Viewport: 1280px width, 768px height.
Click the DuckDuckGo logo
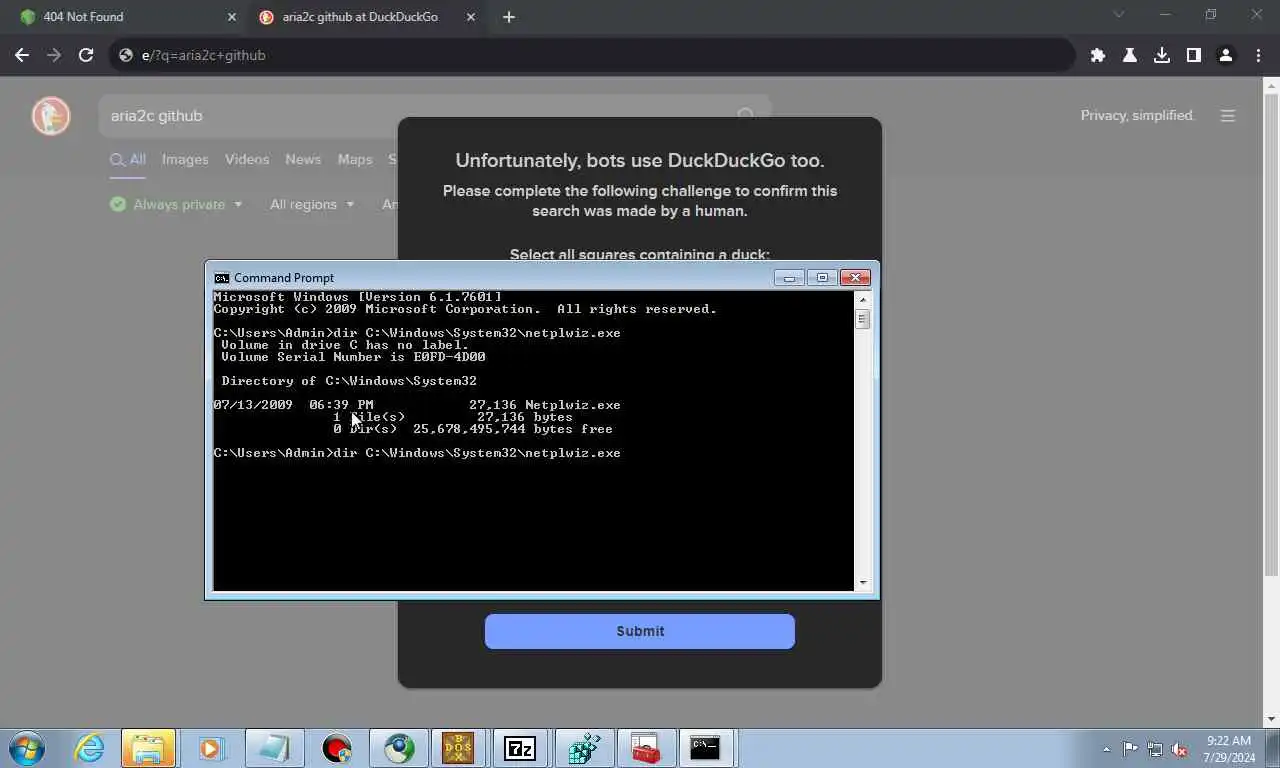click(51, 116)
